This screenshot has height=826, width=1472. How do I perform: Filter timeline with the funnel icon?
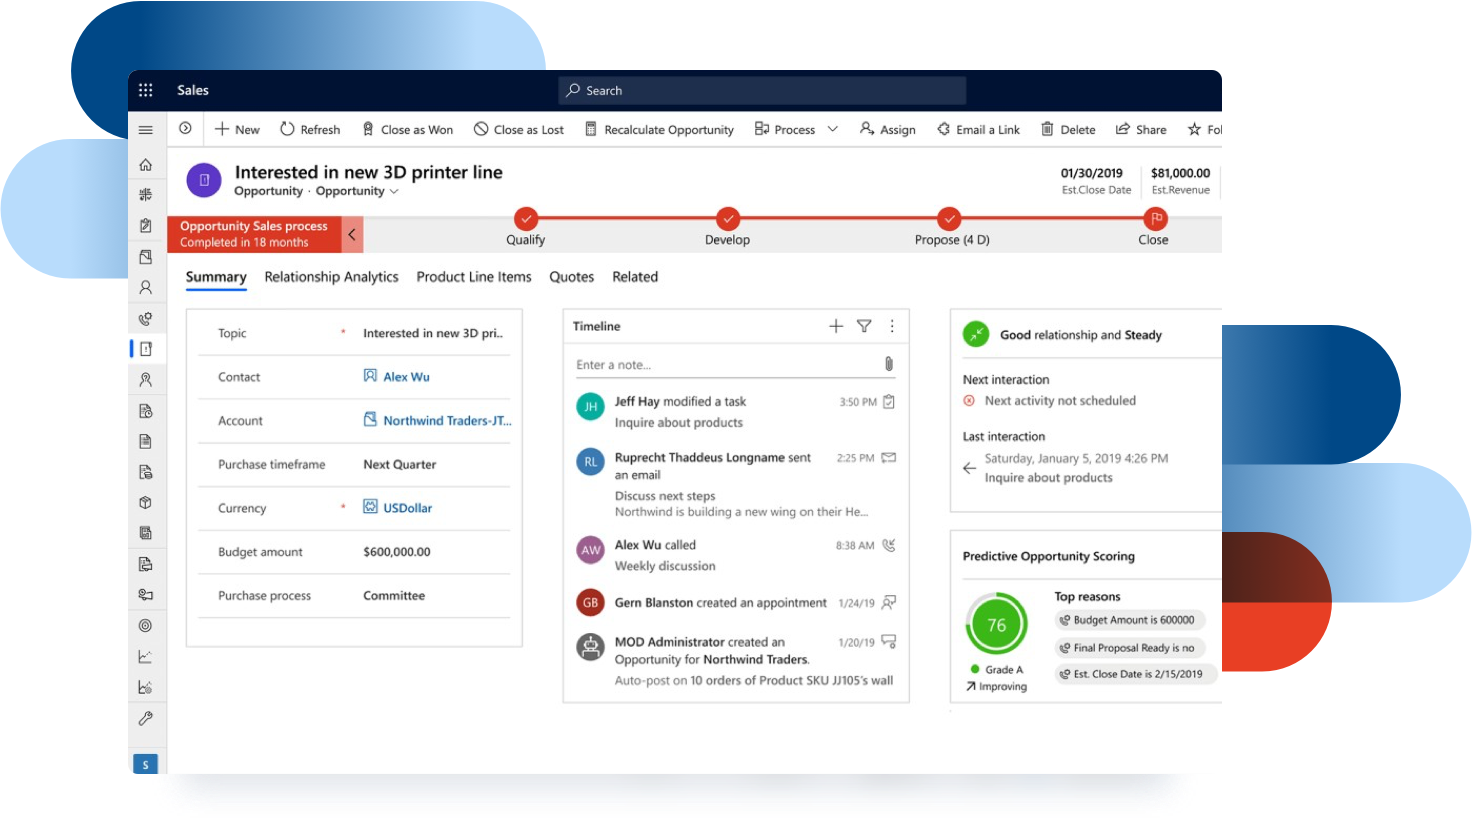[864, 326]
